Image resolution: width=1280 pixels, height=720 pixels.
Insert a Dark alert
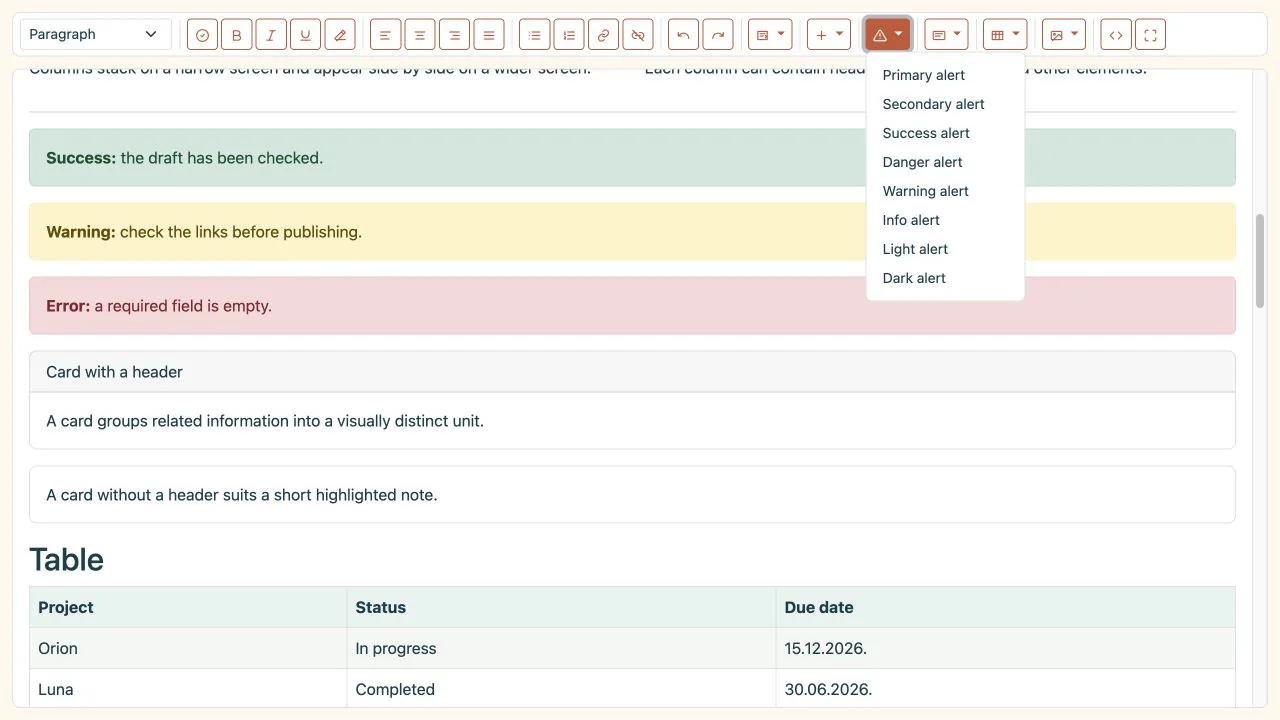pyautogui.click(x=945, y=278)
